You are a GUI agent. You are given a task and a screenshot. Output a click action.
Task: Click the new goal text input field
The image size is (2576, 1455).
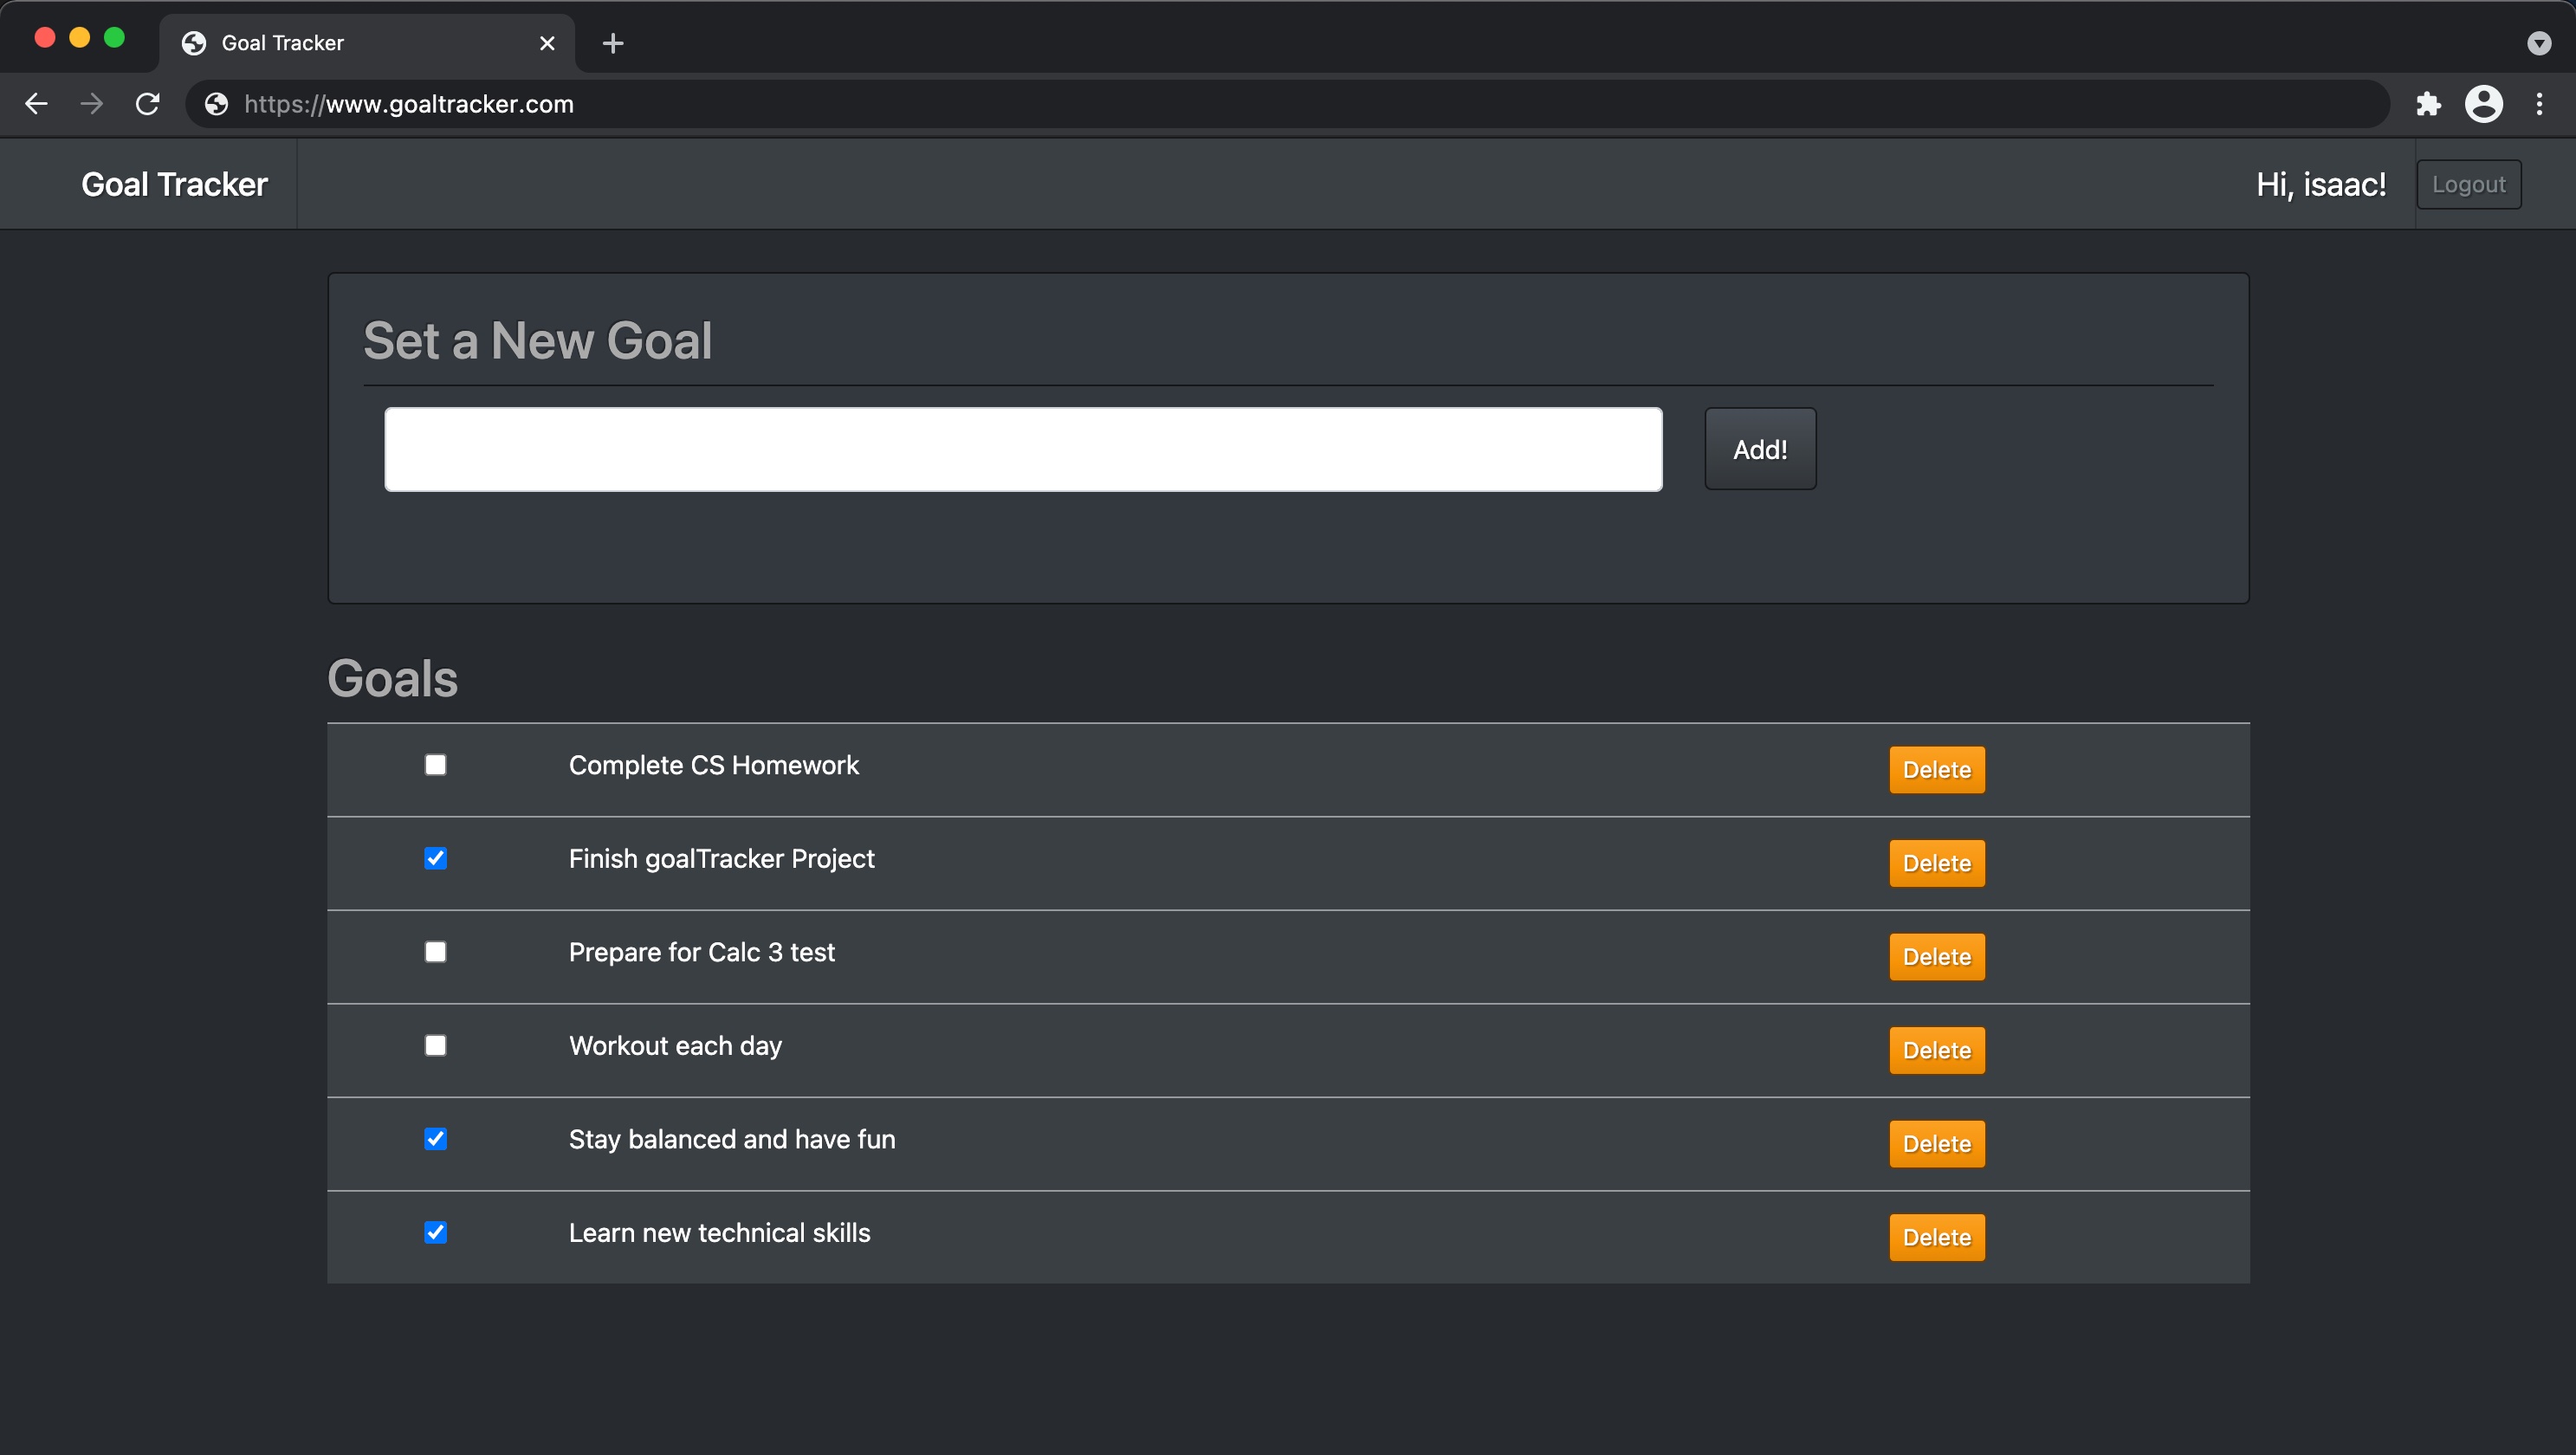pyautogui.click(x=1023, y=449)
